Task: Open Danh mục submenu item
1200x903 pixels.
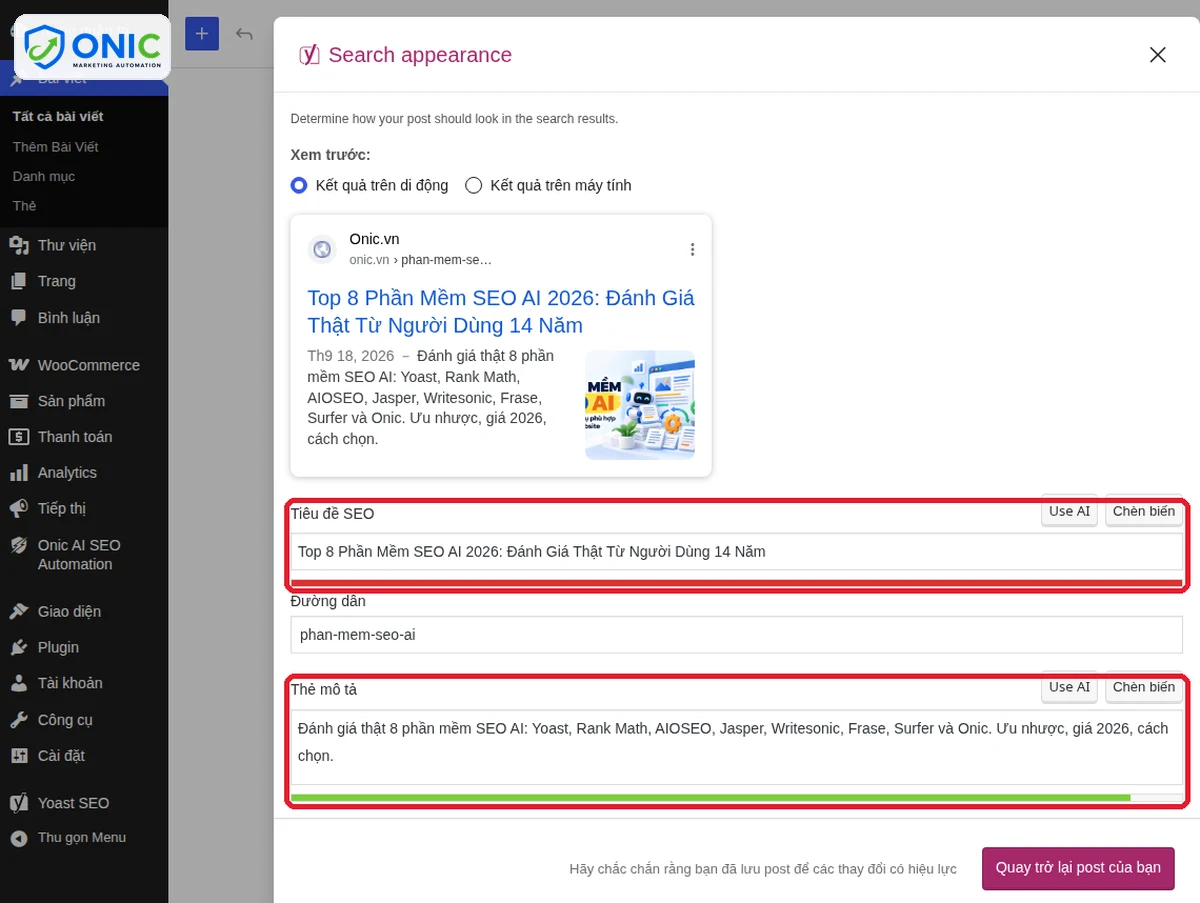Action: (43, 176)
